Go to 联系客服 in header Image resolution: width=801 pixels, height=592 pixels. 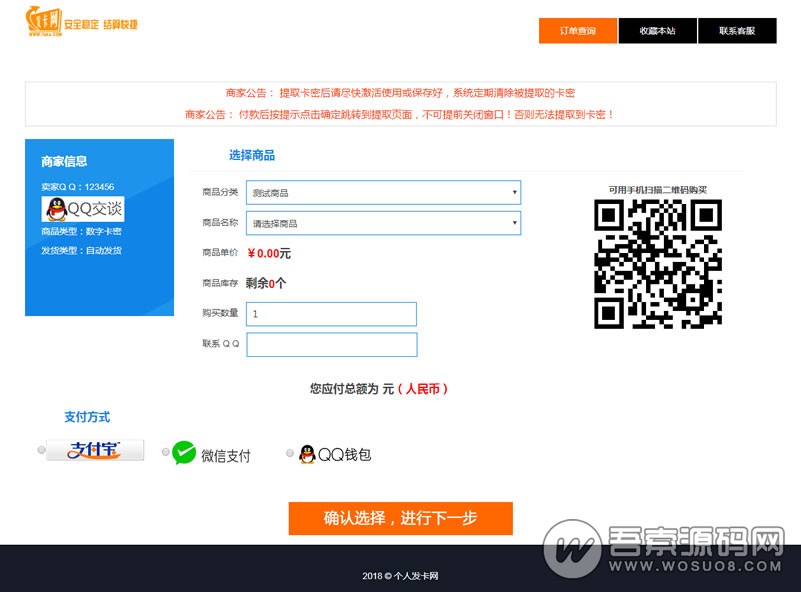click(x=737, y=31)
